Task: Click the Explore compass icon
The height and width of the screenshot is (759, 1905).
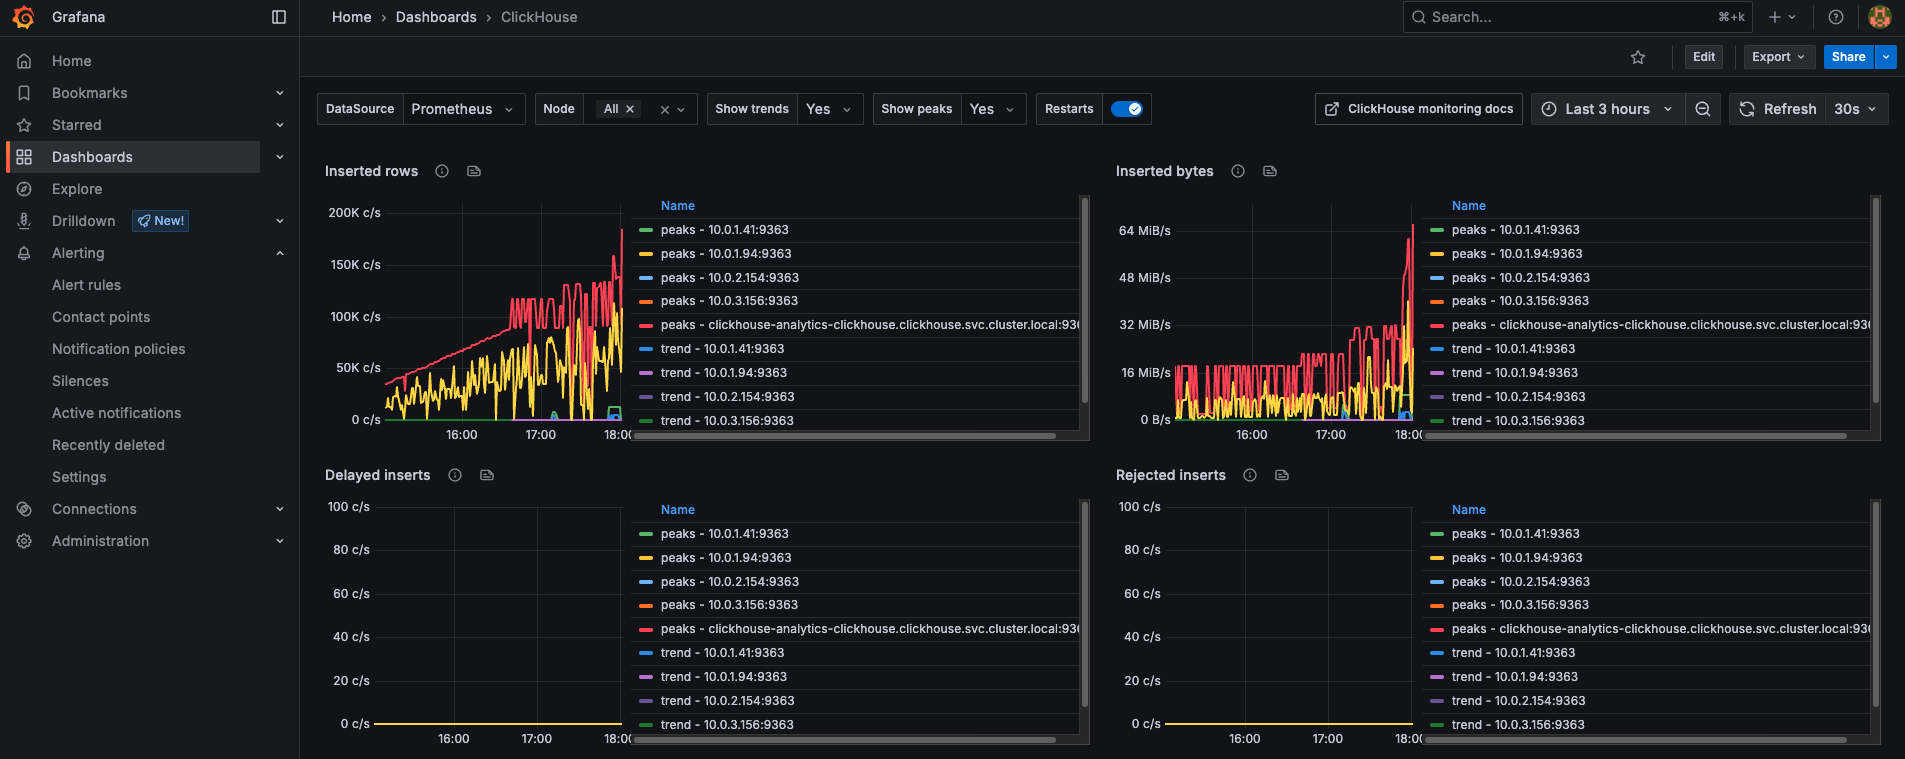Action: (24, 189)
